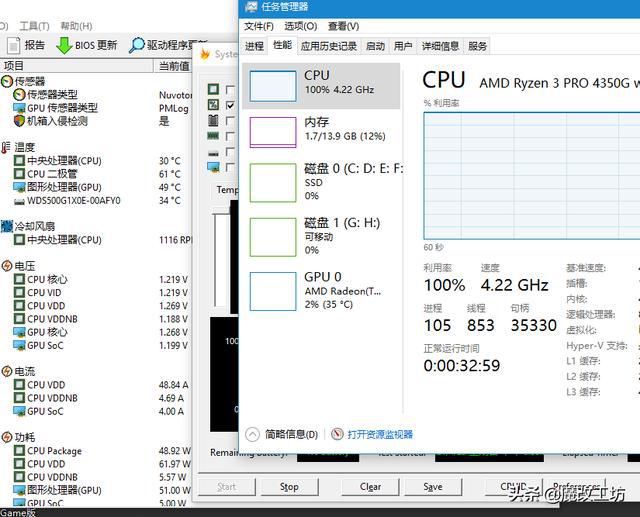Check the checkbox beside the GPU monitor icon
Image resolution: width=640 pixels, height=517 pixels.
(x=230, y=167)
